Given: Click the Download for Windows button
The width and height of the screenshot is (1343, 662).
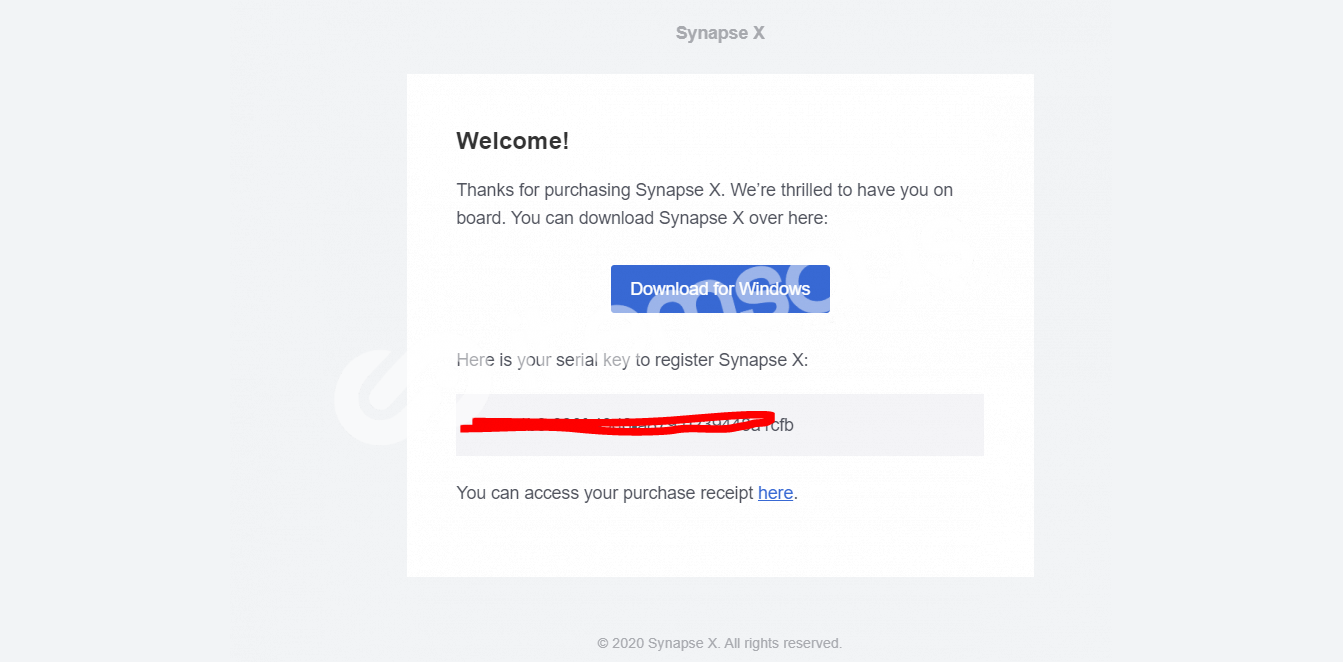Looking at the screenshot, I should 720,289.
